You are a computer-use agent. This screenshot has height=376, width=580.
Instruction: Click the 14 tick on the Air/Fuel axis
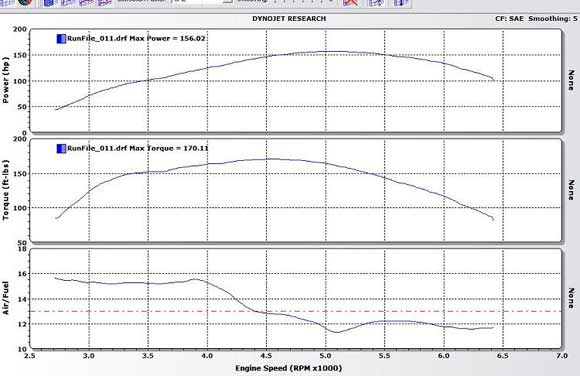pos(23,299)
